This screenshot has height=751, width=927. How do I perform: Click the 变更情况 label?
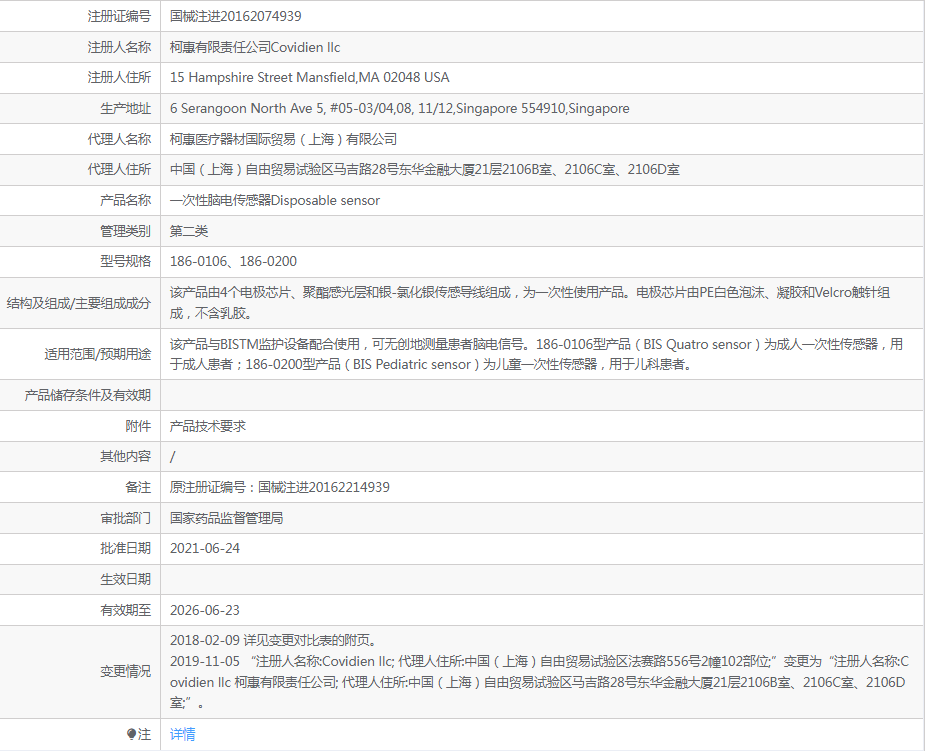coord(125,671)
